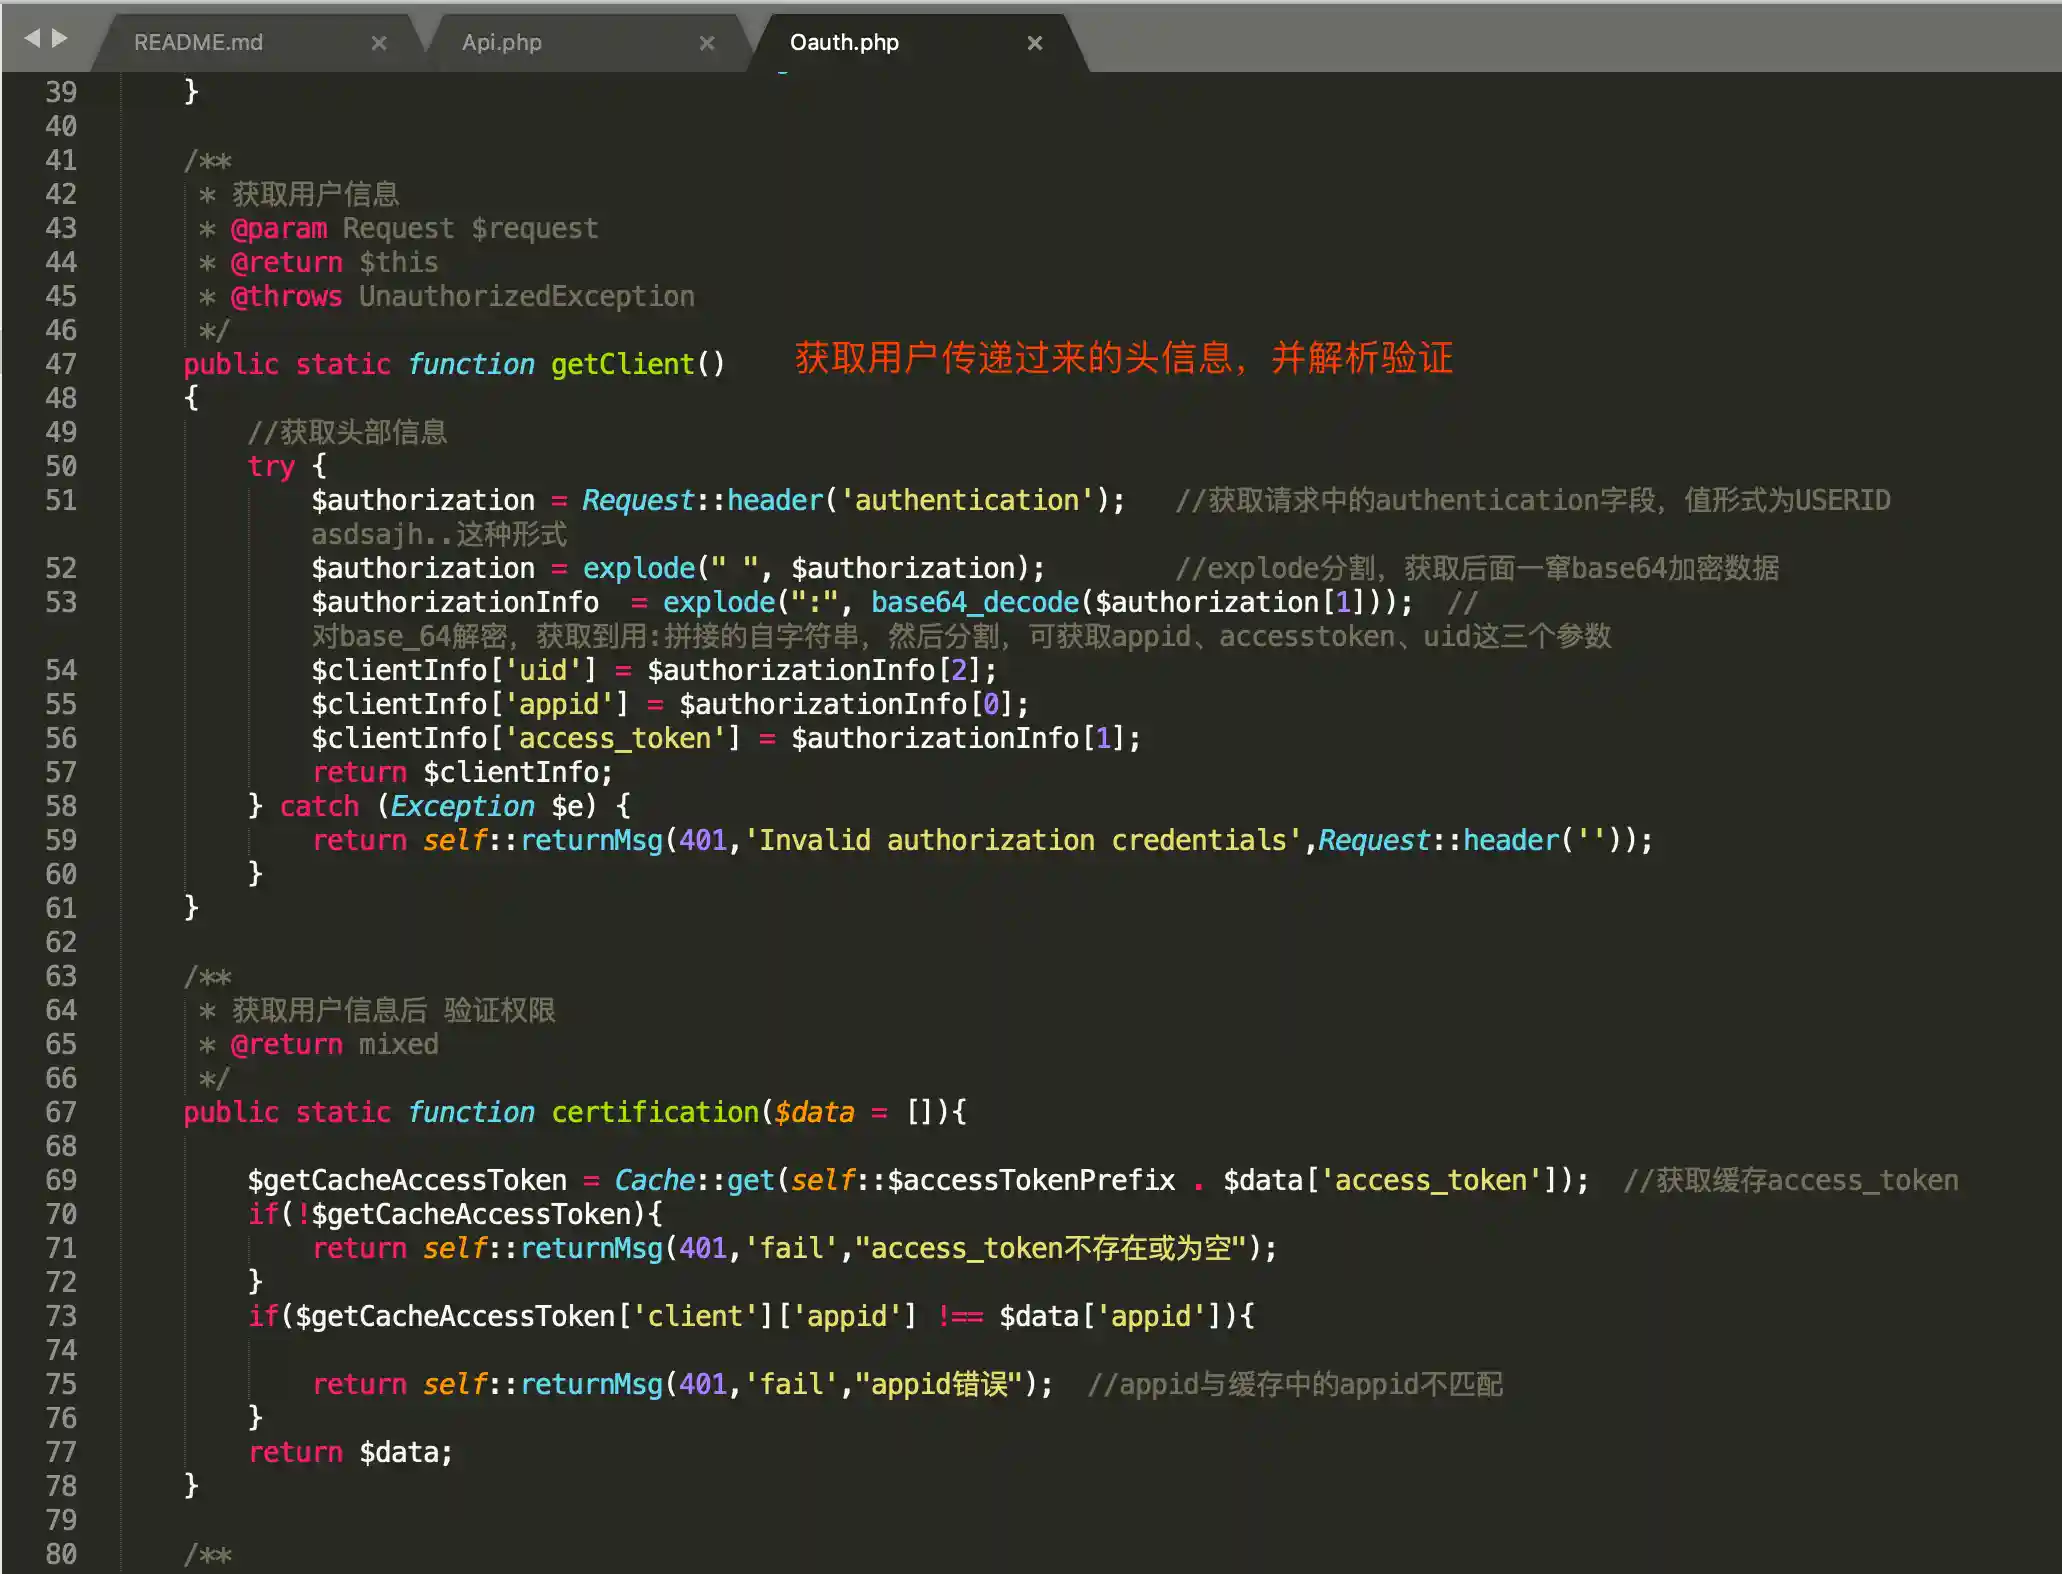Click line number 47 in the gutter
Image resolution: width=2062 pixels, height=1574 pixels.
[61, 364]
